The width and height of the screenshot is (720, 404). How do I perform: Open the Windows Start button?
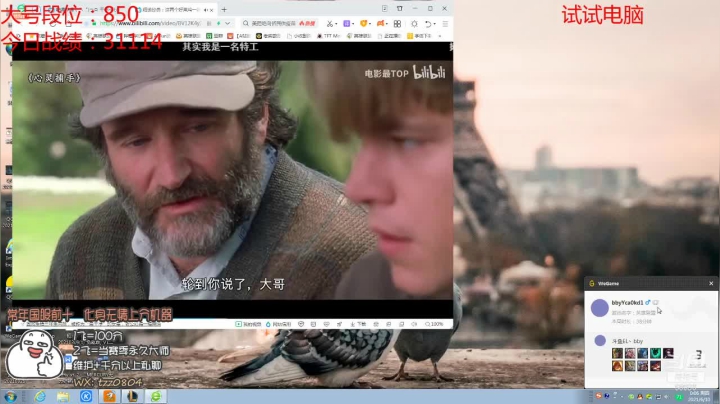click(10, 396)
